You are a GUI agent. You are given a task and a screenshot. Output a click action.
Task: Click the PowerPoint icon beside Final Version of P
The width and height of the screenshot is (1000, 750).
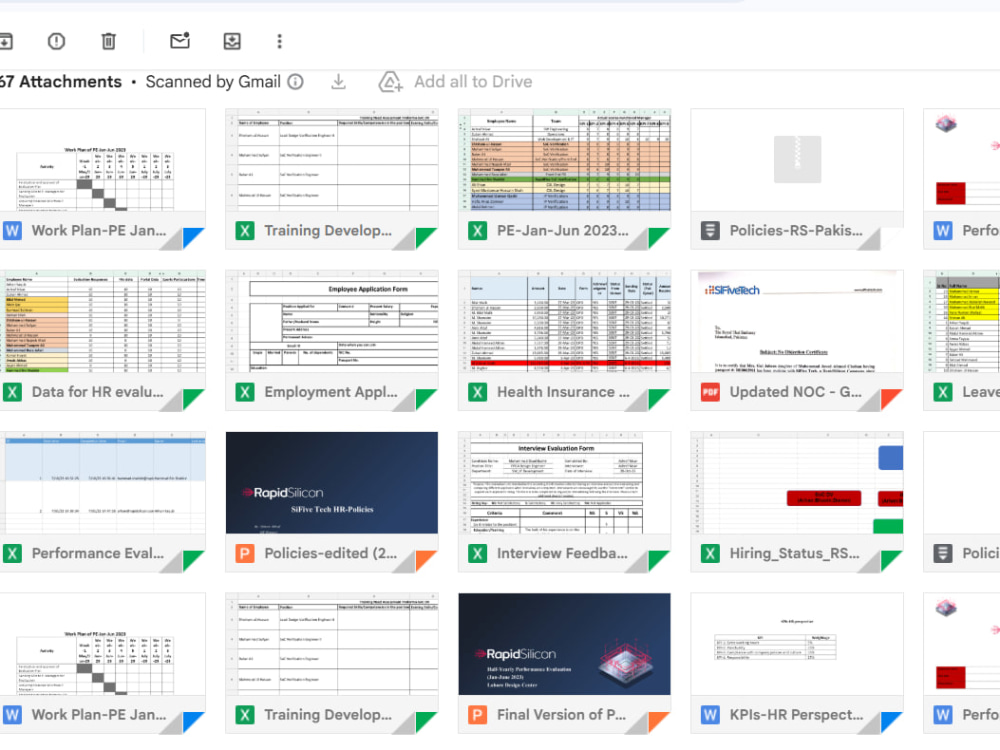pos(477,714)
